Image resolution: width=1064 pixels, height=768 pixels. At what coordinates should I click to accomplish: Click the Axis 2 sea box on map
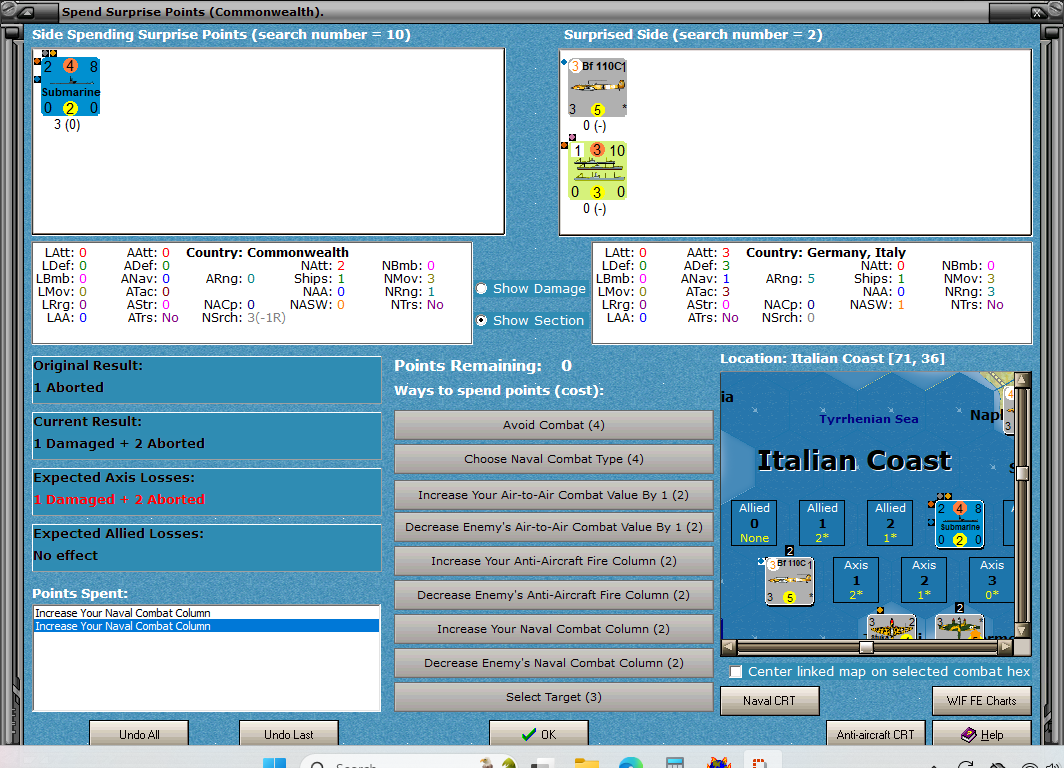pos(924,579)
